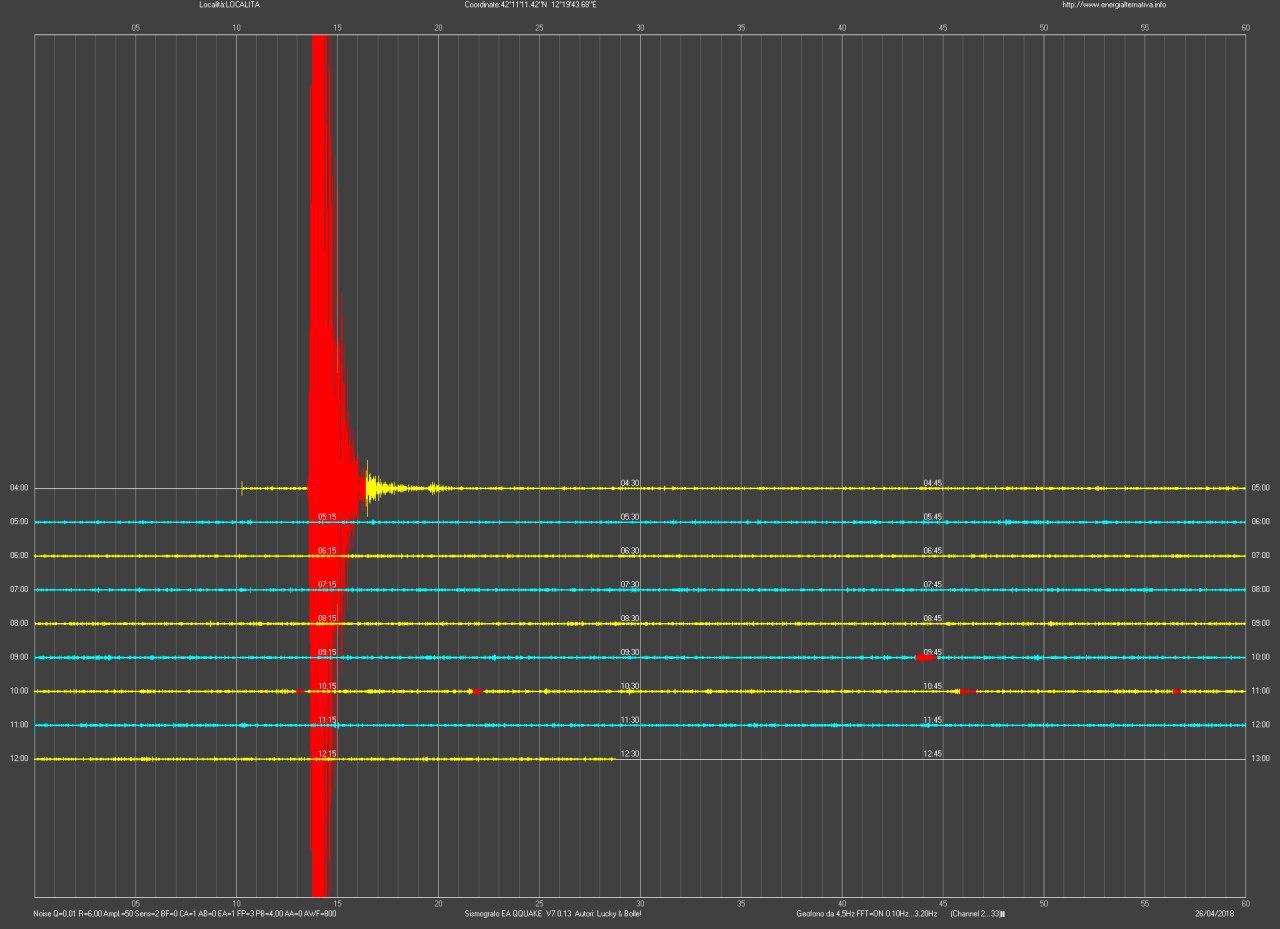The image size is (1280, 929).
Task: Click the Coordinate text in header
Action: click(530, 5)
